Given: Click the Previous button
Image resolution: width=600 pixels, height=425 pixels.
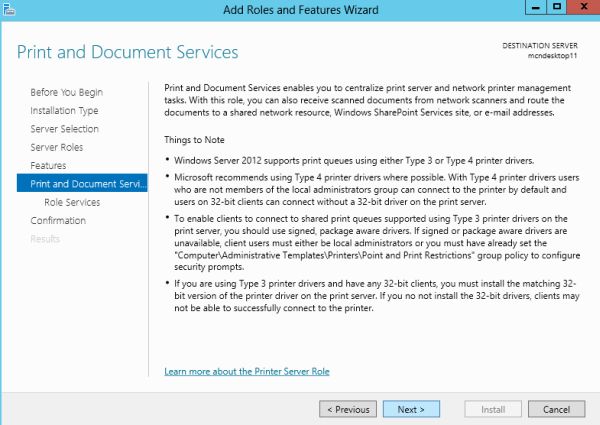Looking at the screenshot, I should pyautogui.click(x=348, y=409).
